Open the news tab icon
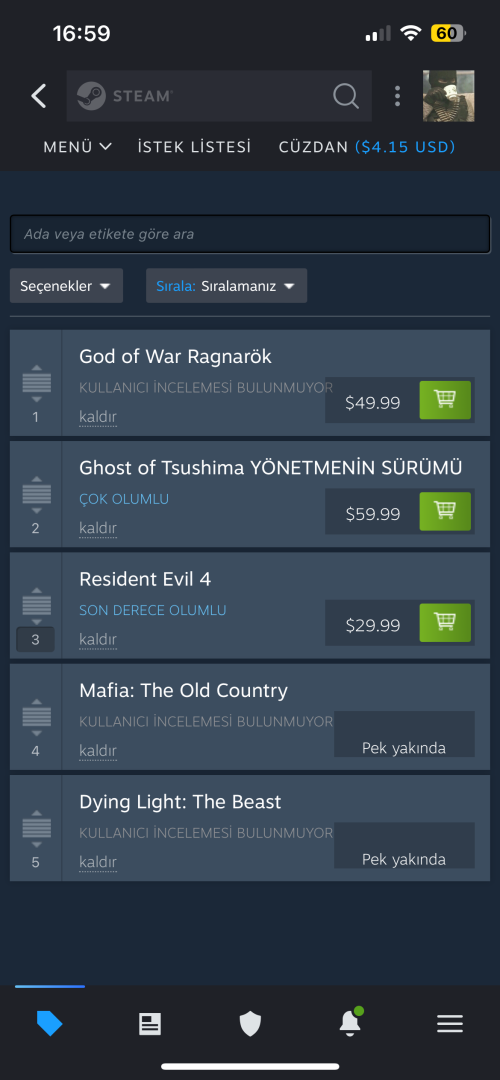Viewport: 500px width, 1080px height. 149,1024
